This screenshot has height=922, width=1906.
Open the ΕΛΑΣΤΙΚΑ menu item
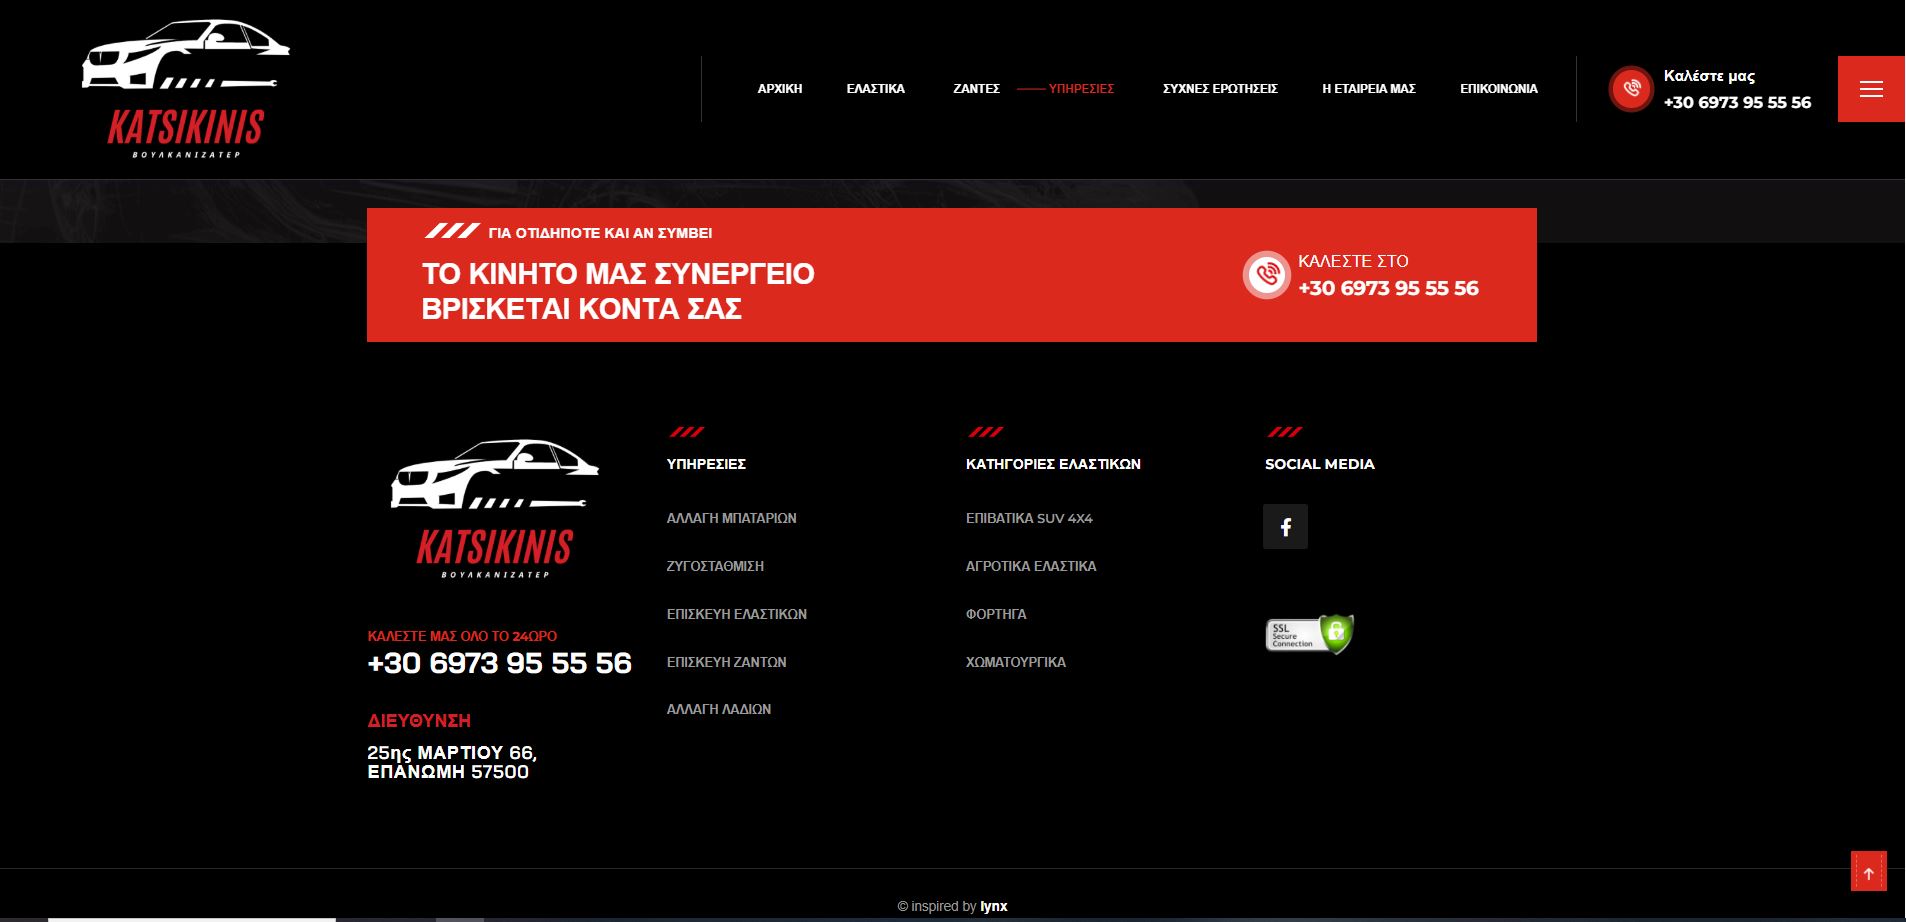[x=875, y=89]
